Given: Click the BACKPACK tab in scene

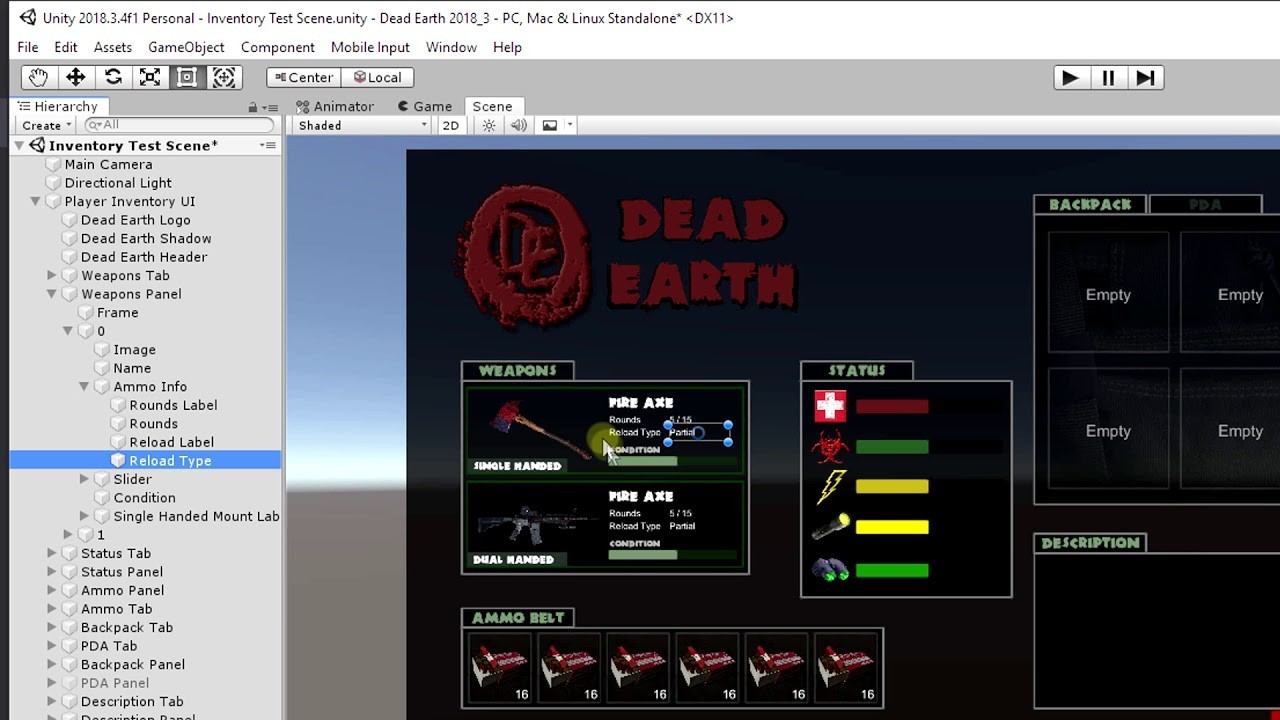Looking at the screenshot, I should [1090, 204].
